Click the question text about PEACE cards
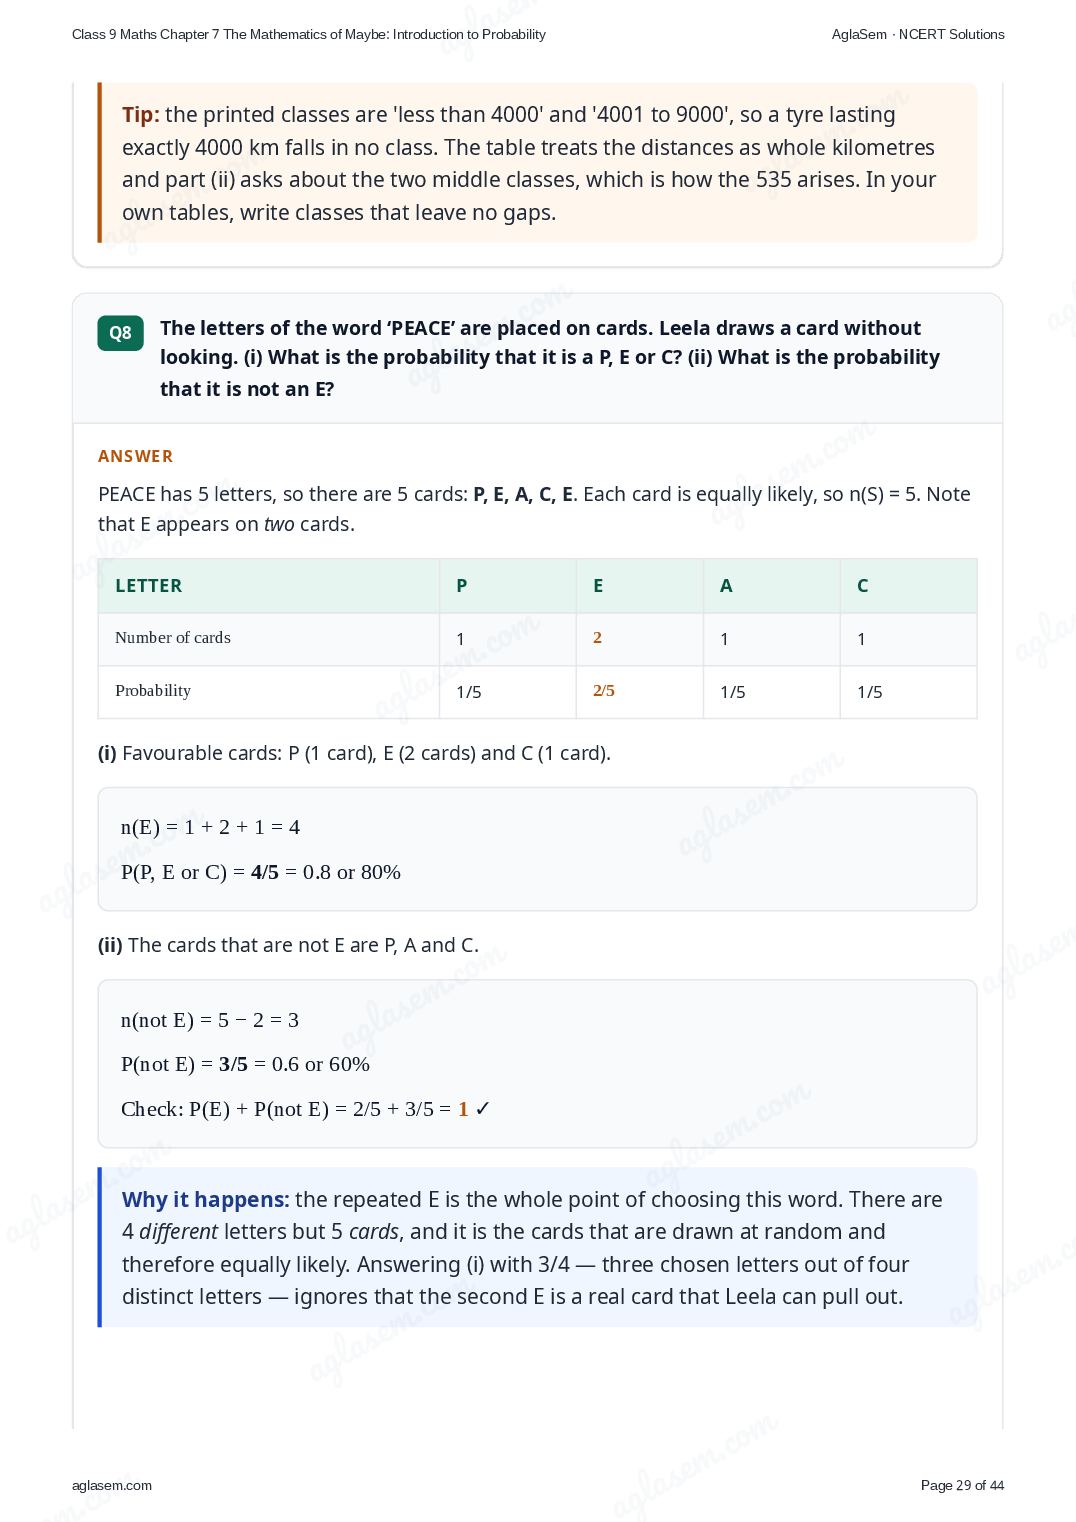1076x1522 pixels. pos(550,358)
